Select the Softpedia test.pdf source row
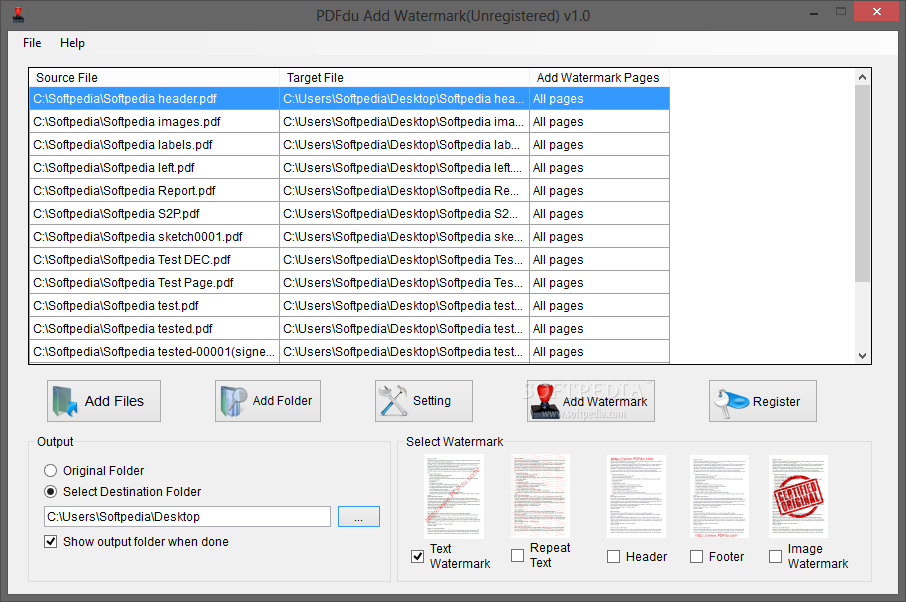Viewport: 906px width, 602px height. click(x=154, y=306)
